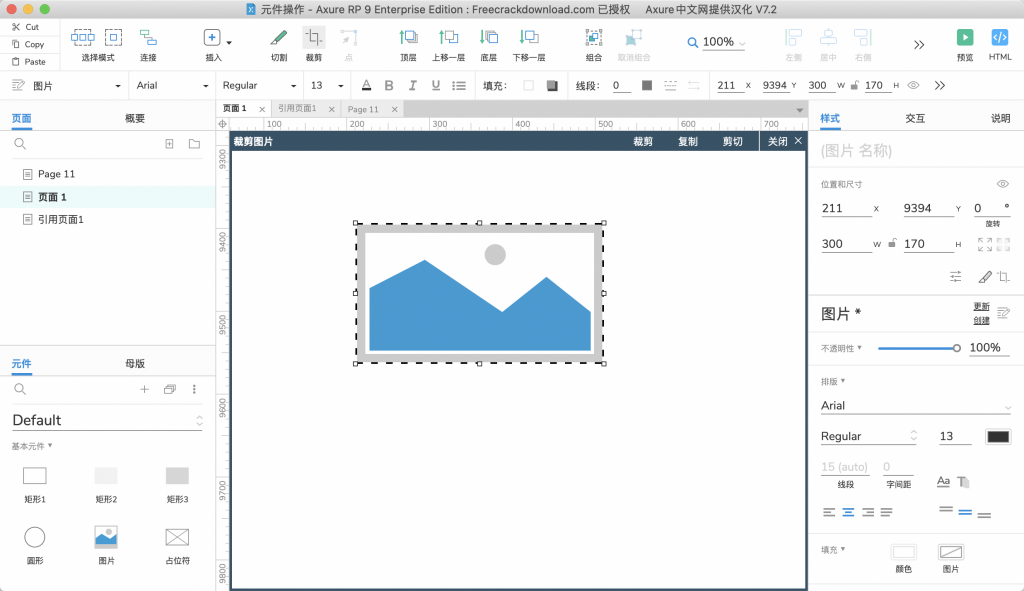Switch to the 交互 (Interactions) tab
The height and width of the screenshot is (591, 1024).
[914, 118]
